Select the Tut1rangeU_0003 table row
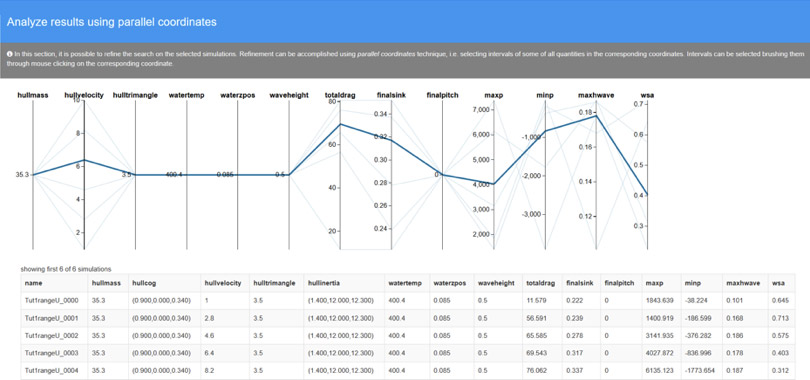The height and width of the screenshot is (380, 810). point(408,353)
